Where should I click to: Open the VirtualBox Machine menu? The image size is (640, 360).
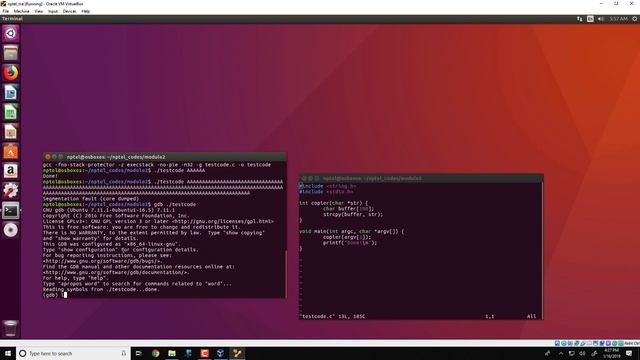tap(22, 11)
